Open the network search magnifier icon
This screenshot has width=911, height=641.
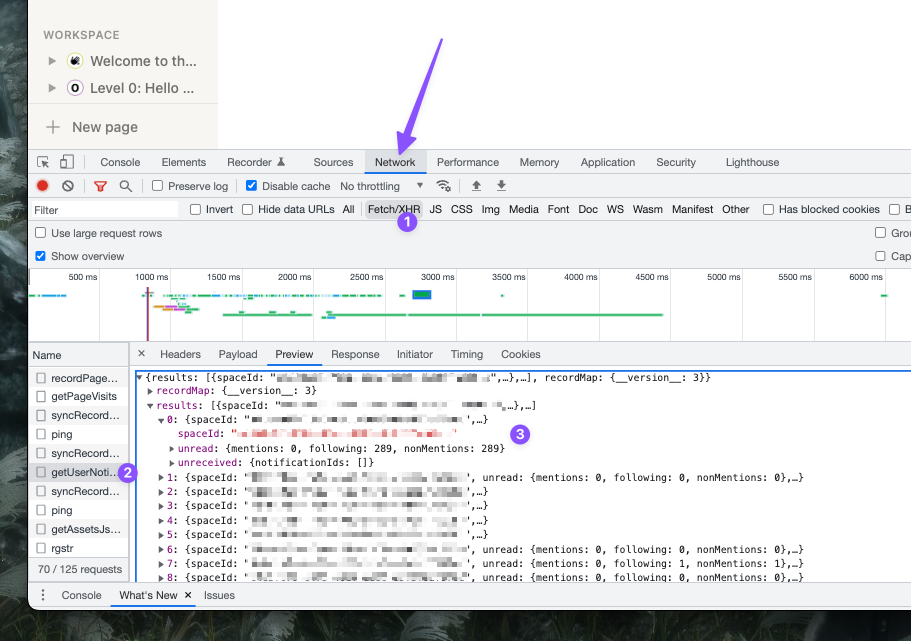[125, 186]
